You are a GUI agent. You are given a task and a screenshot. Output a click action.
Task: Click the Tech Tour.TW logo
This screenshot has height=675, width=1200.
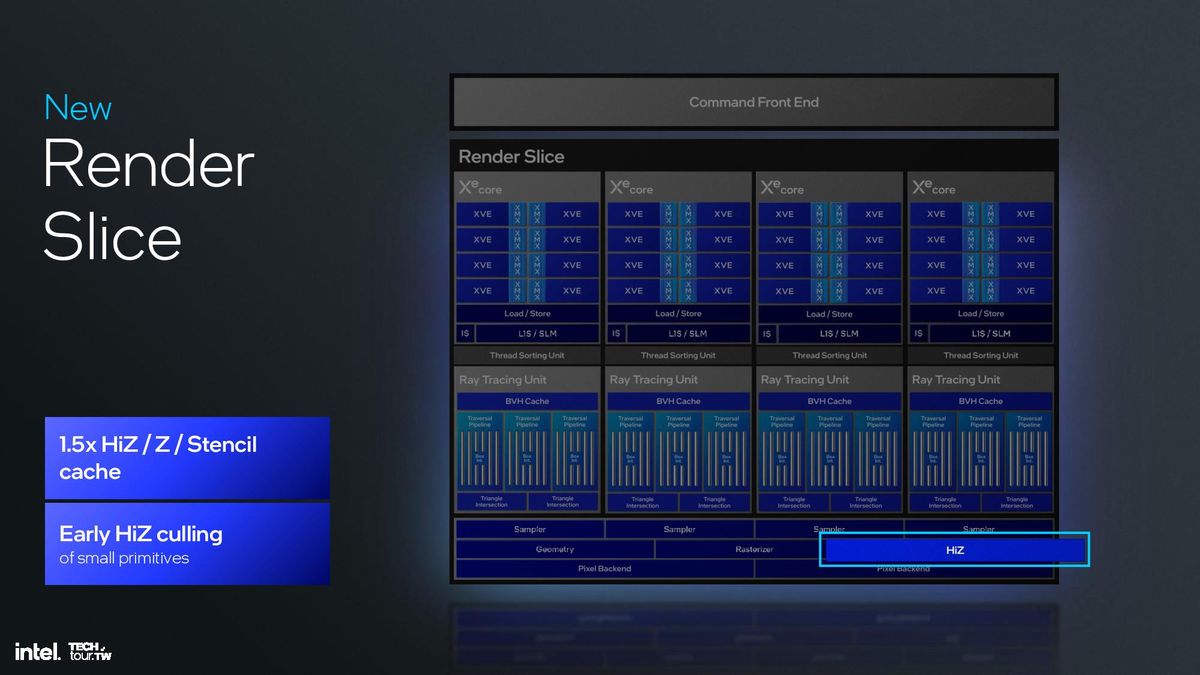[x=89, y=651]
